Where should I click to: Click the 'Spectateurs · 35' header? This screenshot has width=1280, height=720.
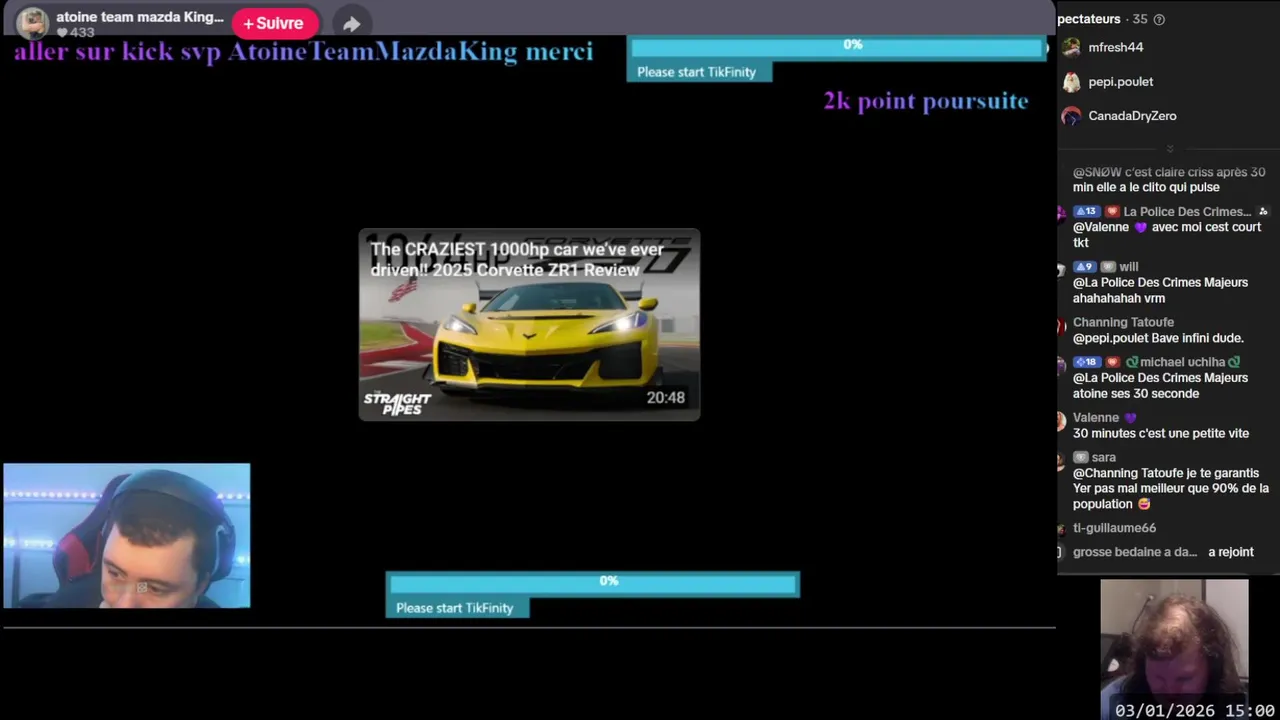point(1101,19)
